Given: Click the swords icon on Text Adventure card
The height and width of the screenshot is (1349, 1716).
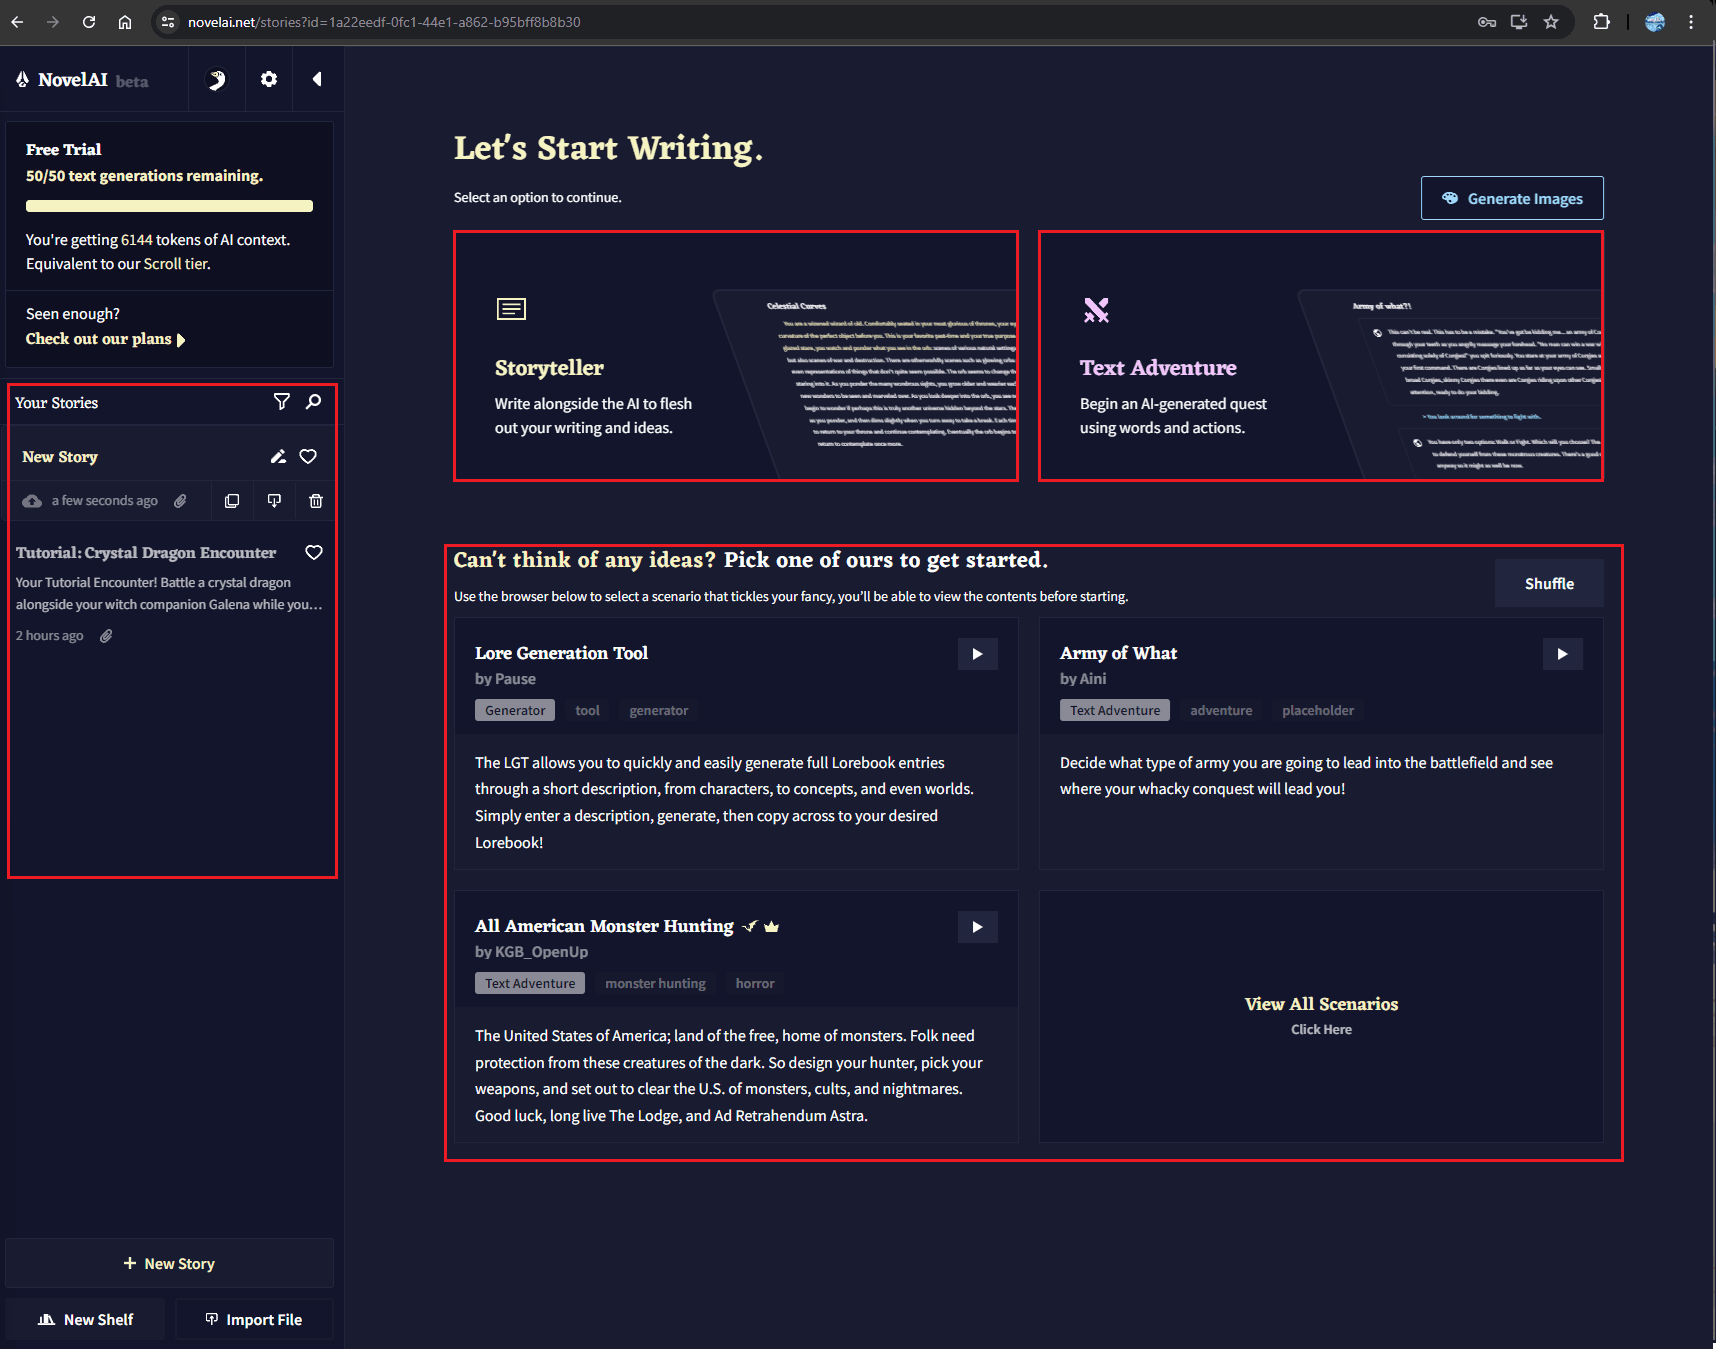Looking at the screenshot, I should [1096, 310].
